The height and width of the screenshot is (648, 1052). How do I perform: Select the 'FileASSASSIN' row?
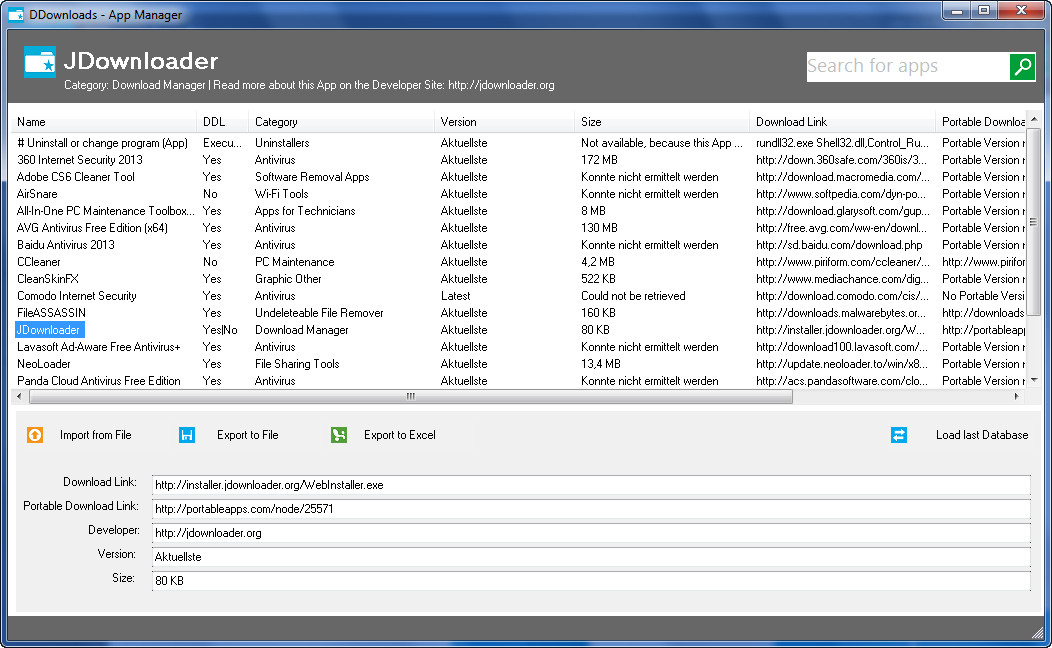pyautogui.click(x=519, y=313)
